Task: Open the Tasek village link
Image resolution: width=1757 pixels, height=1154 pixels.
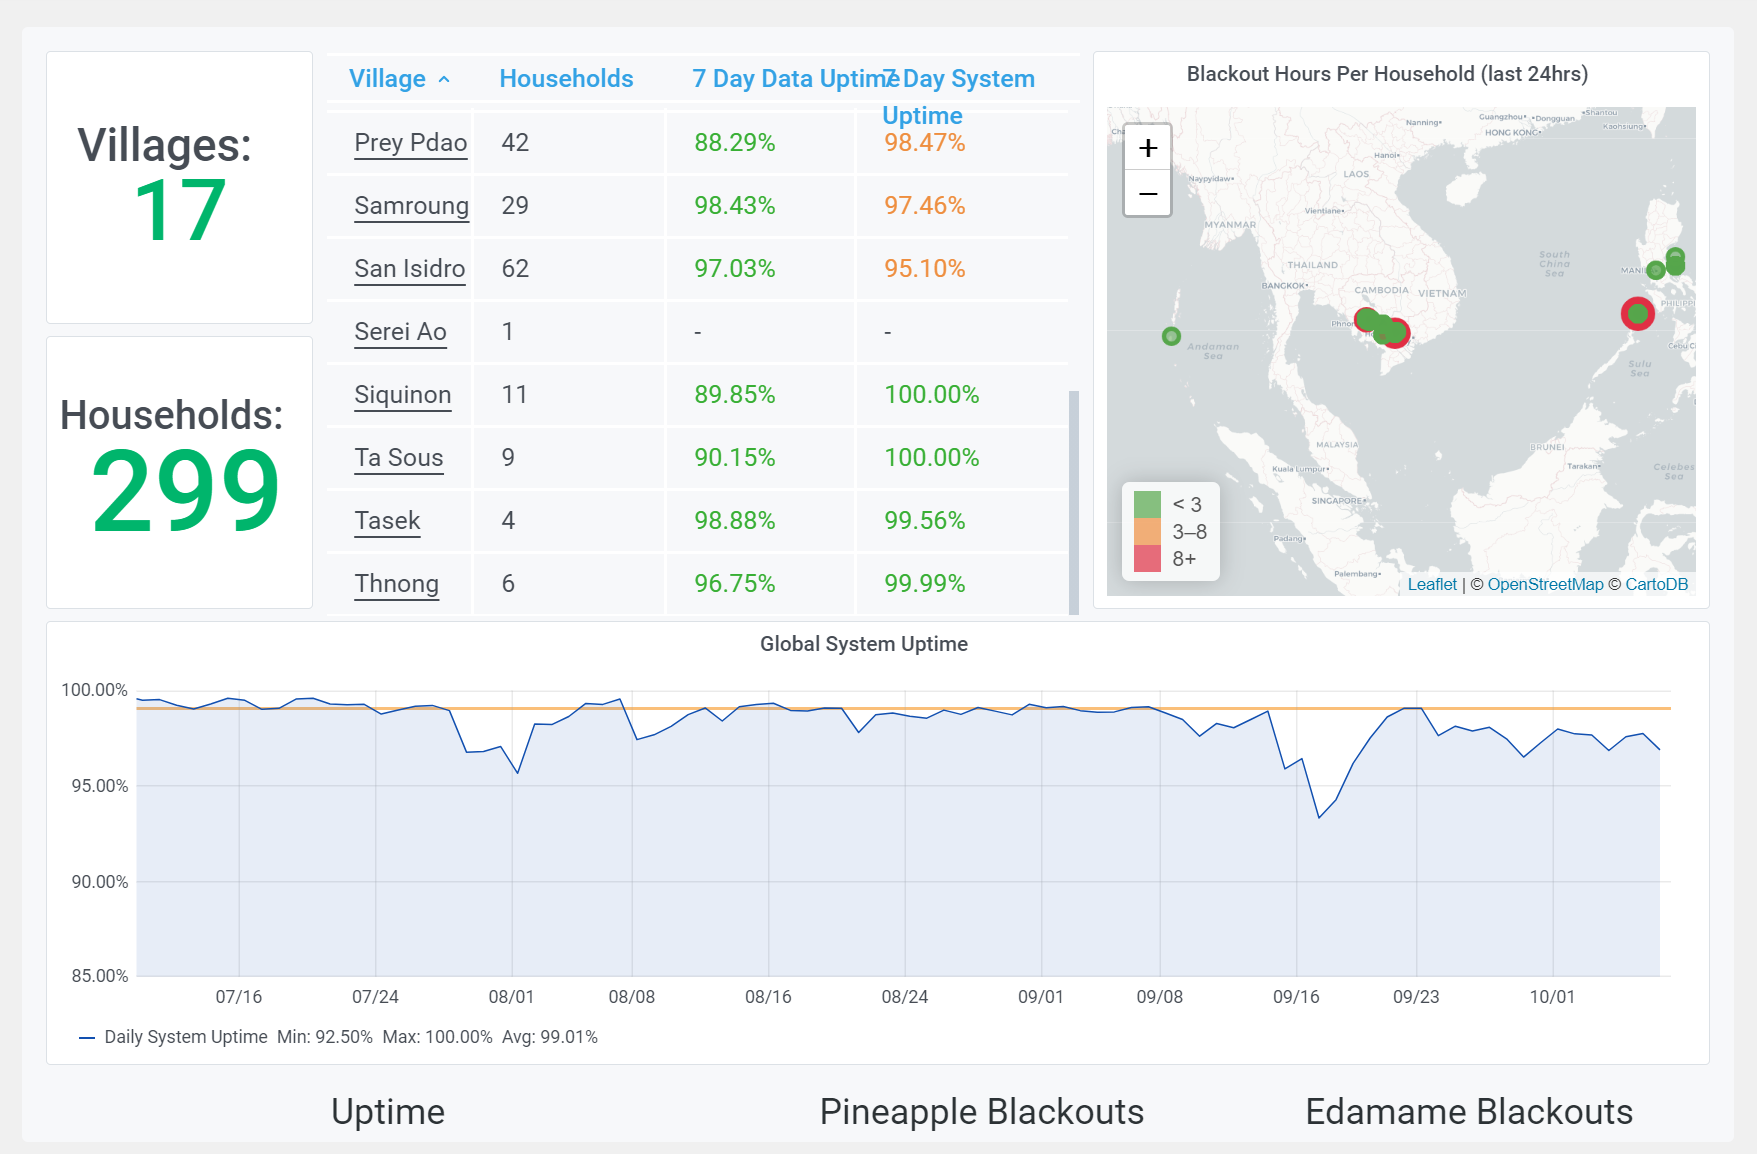Action: [x=387, y=521]
